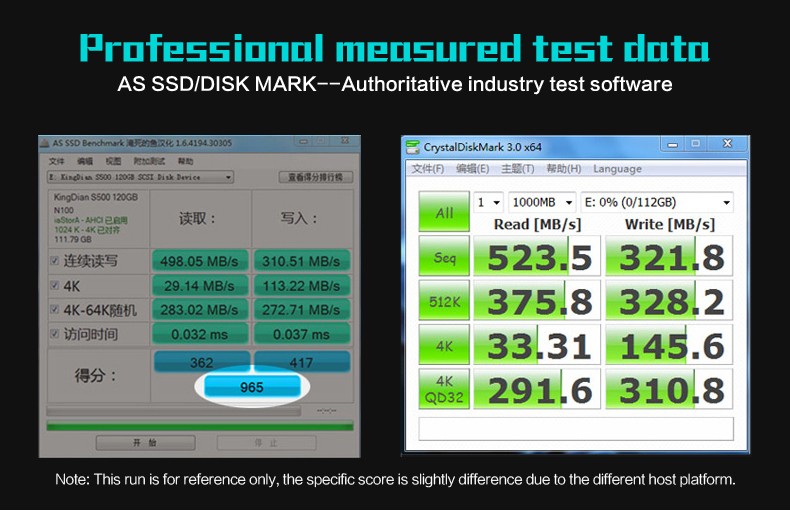Click the write score 417
The image size is (790, 513).
[x=301, y=362]
